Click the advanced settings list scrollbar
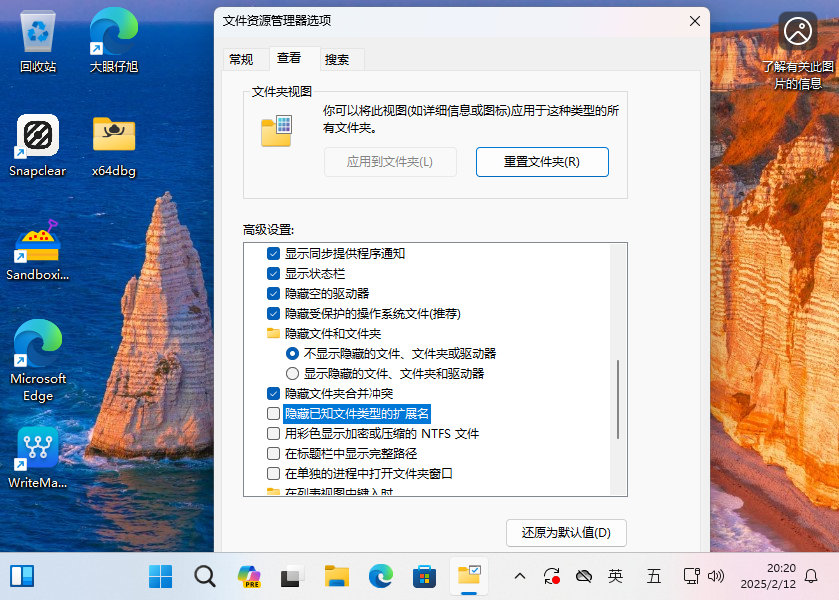839x600 pixels. tap(619, 399)
